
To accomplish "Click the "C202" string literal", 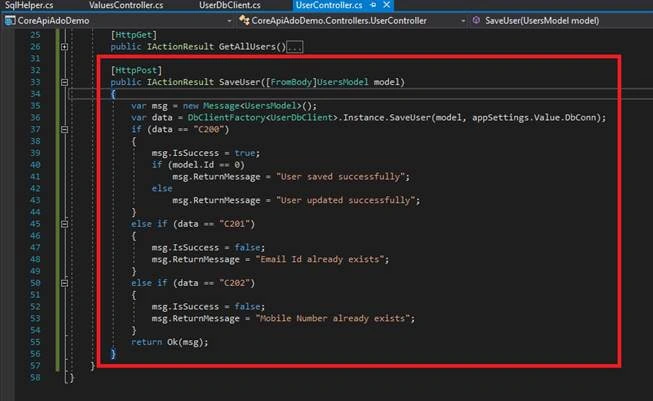I will tap(237, 283).
